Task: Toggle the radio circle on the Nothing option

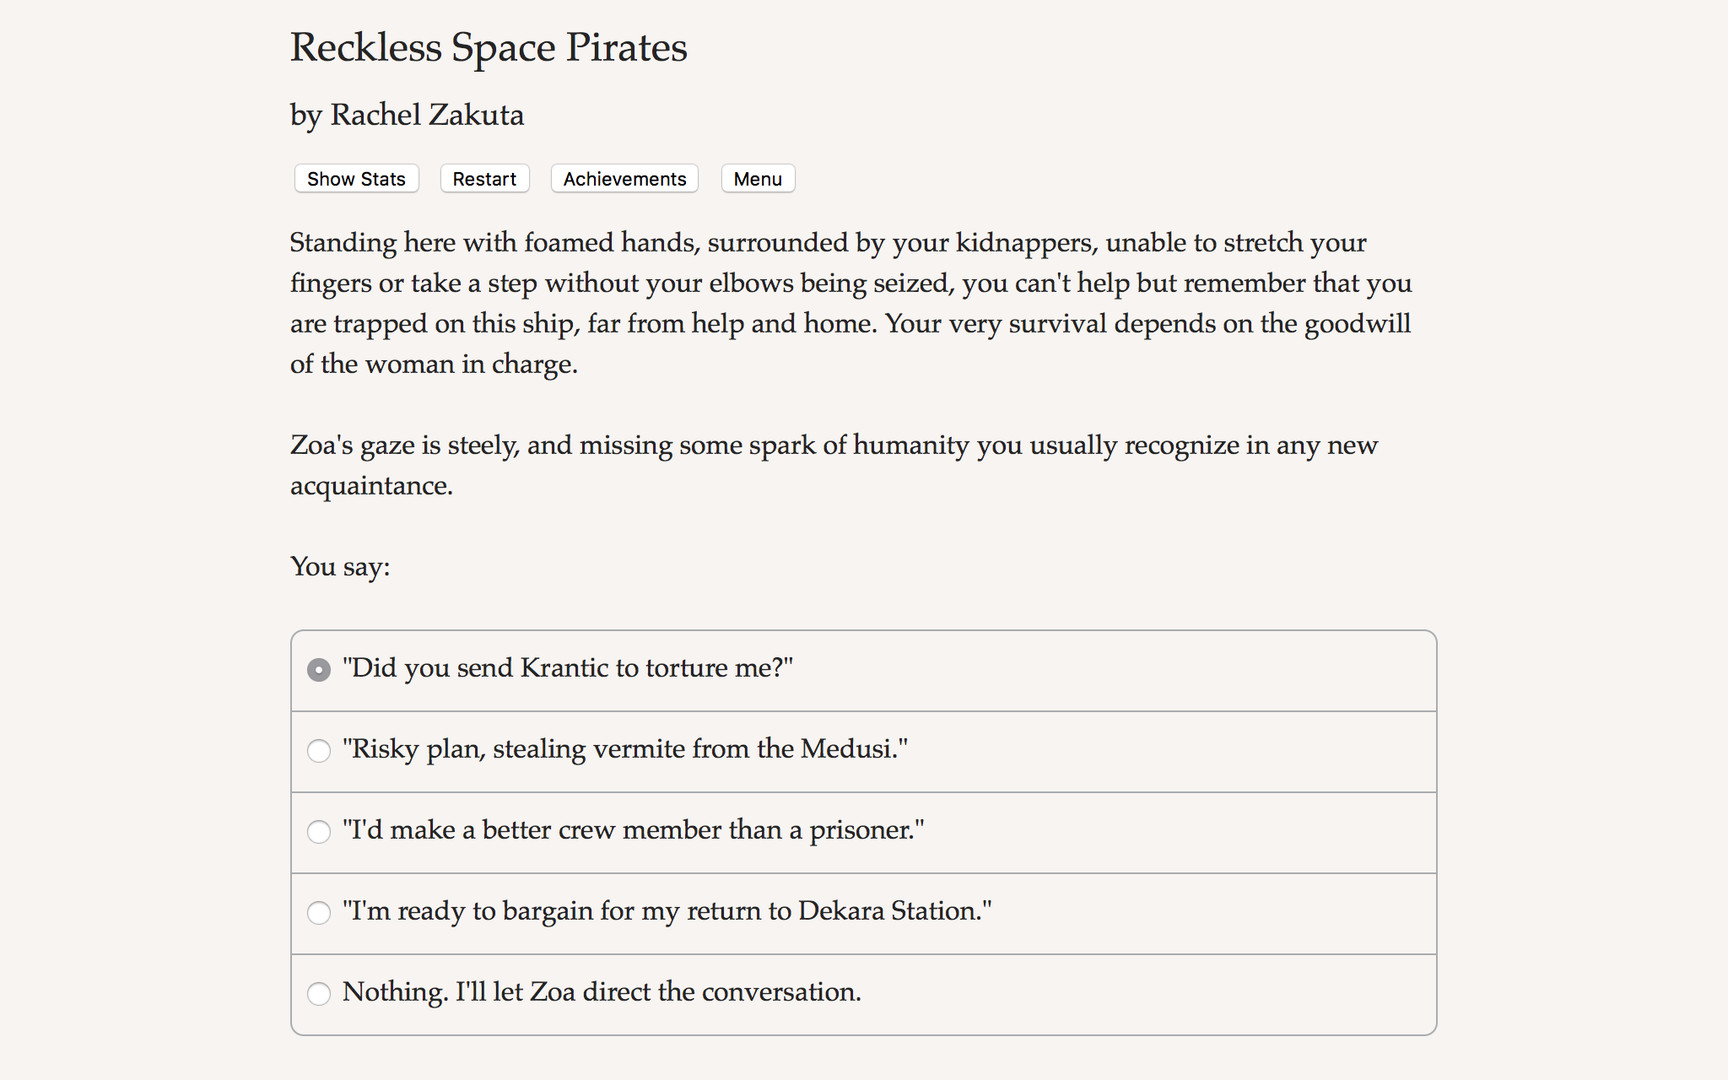Action: tap(318, 993)
